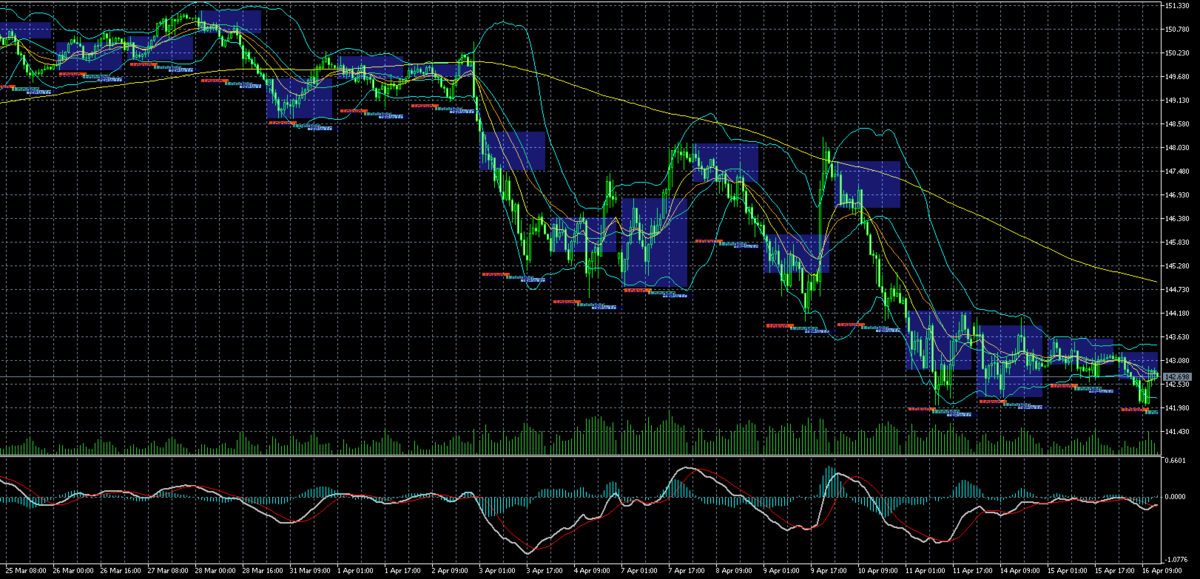Click the 0.0000 oscillator zero-level label
1200x579 pixels.
point(1176,496)
